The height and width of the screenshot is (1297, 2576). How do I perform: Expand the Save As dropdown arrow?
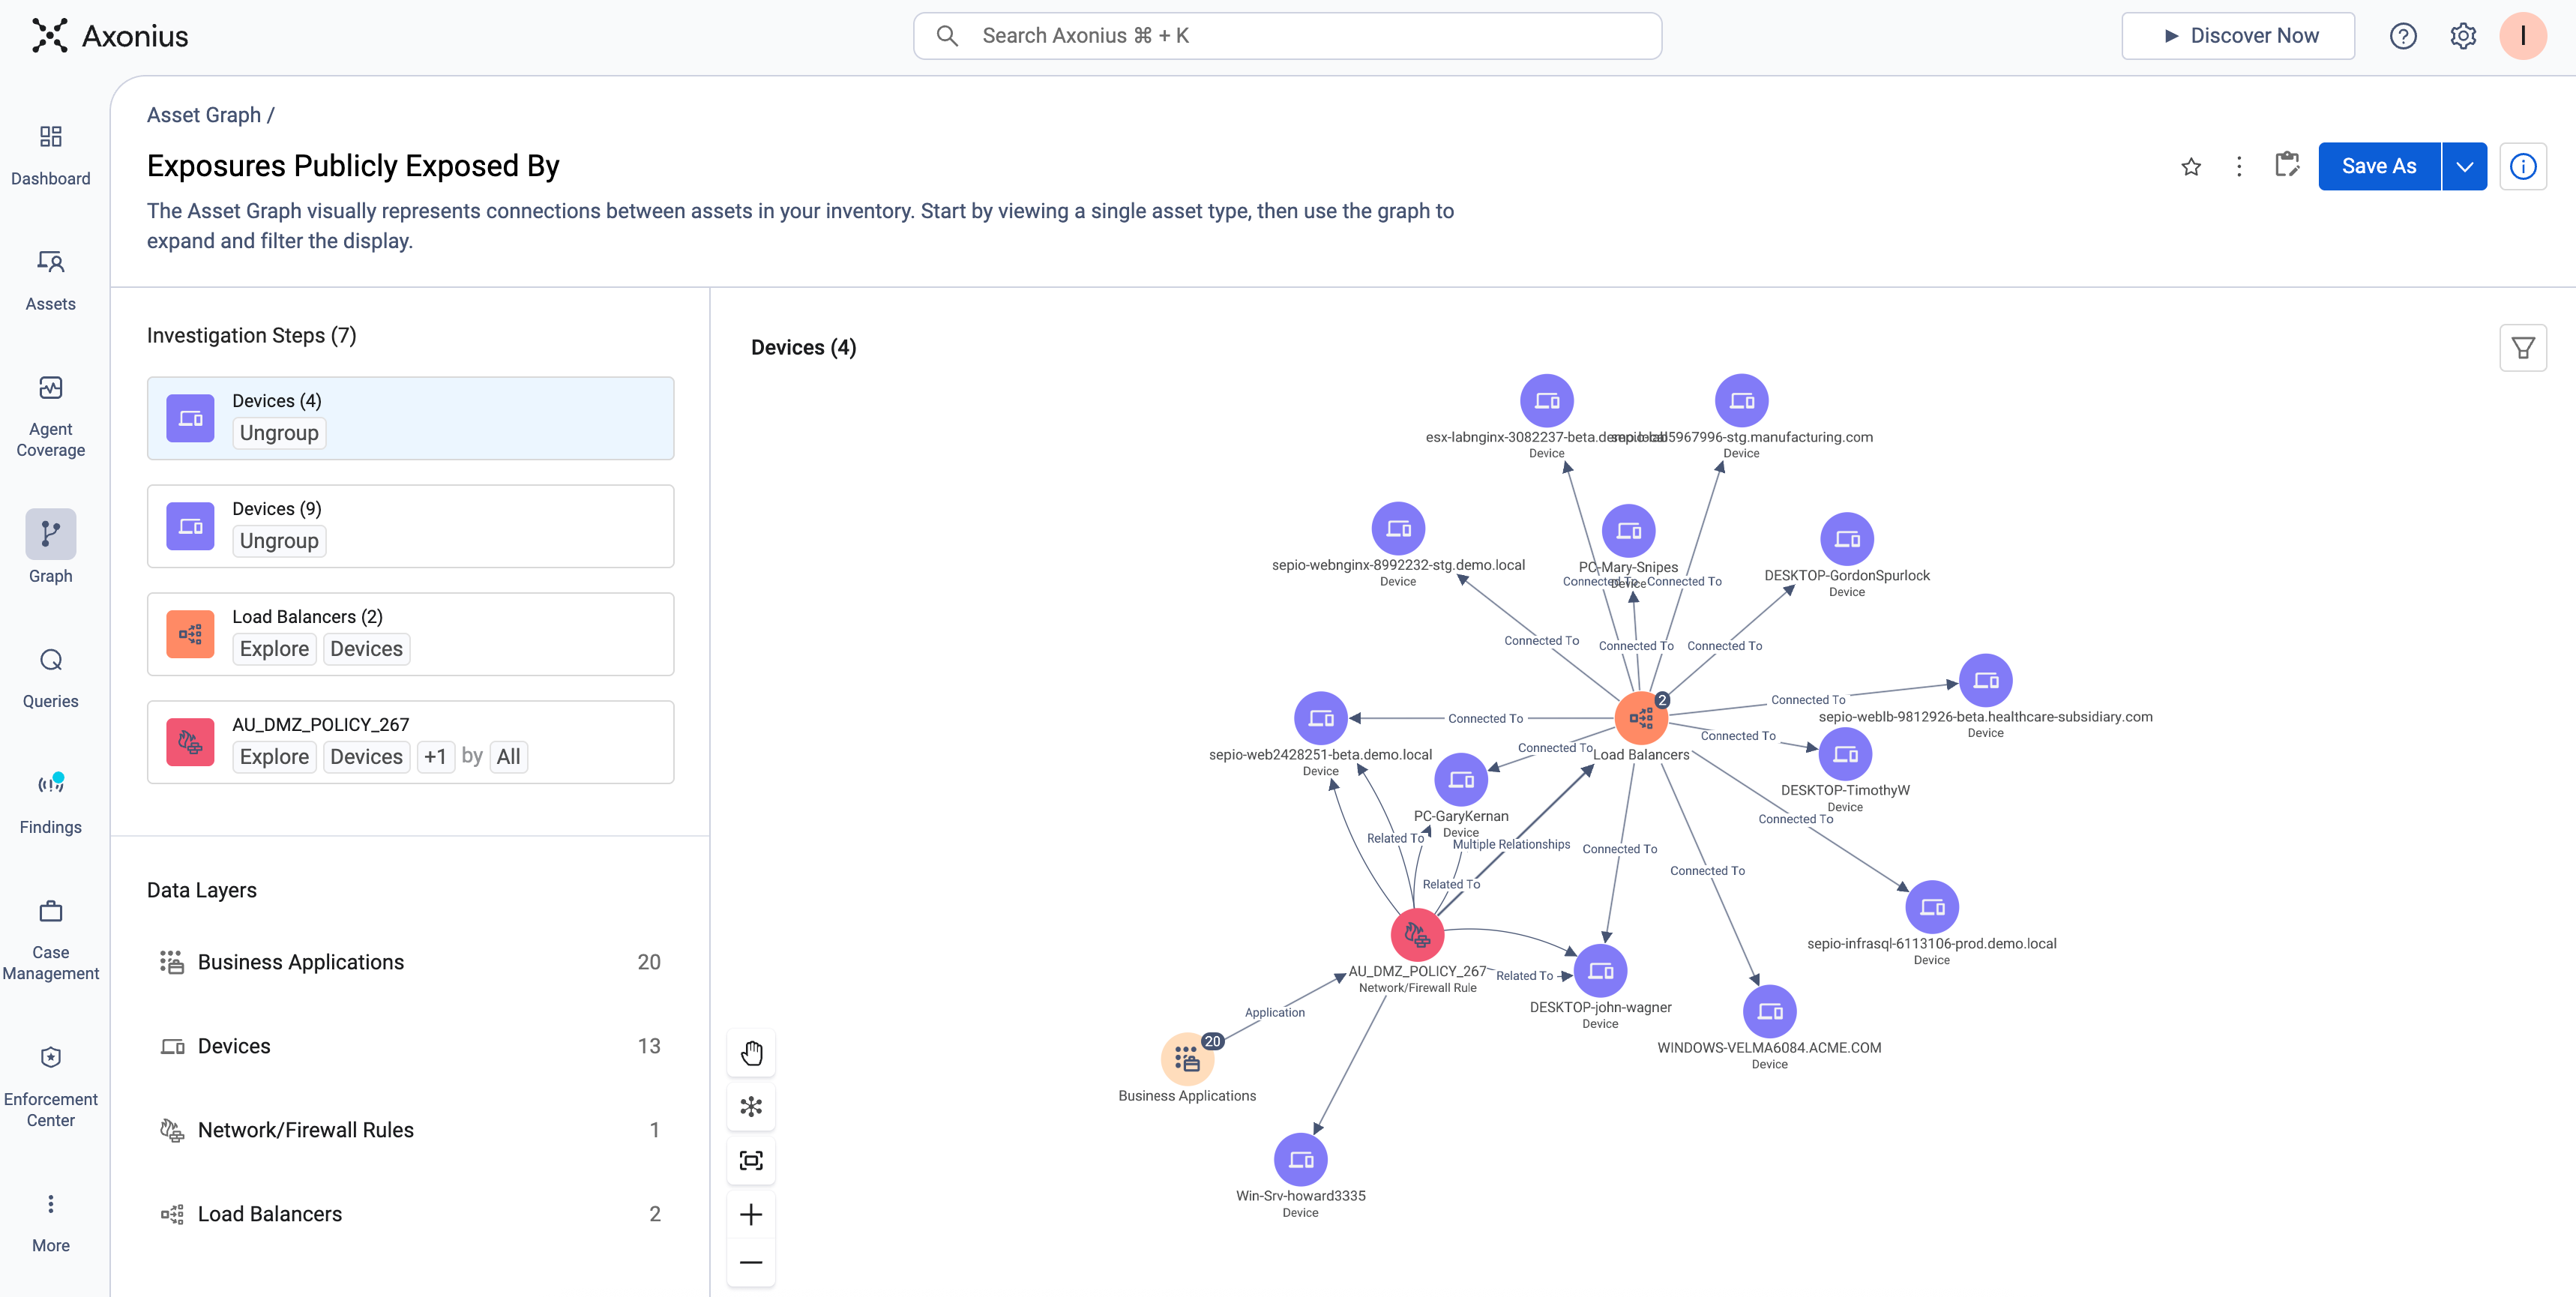2465,167
